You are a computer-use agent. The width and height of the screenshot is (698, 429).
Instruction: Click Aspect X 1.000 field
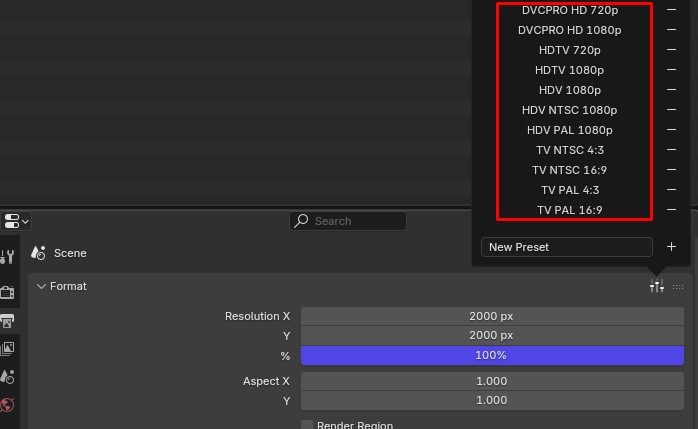pos(492,381)
